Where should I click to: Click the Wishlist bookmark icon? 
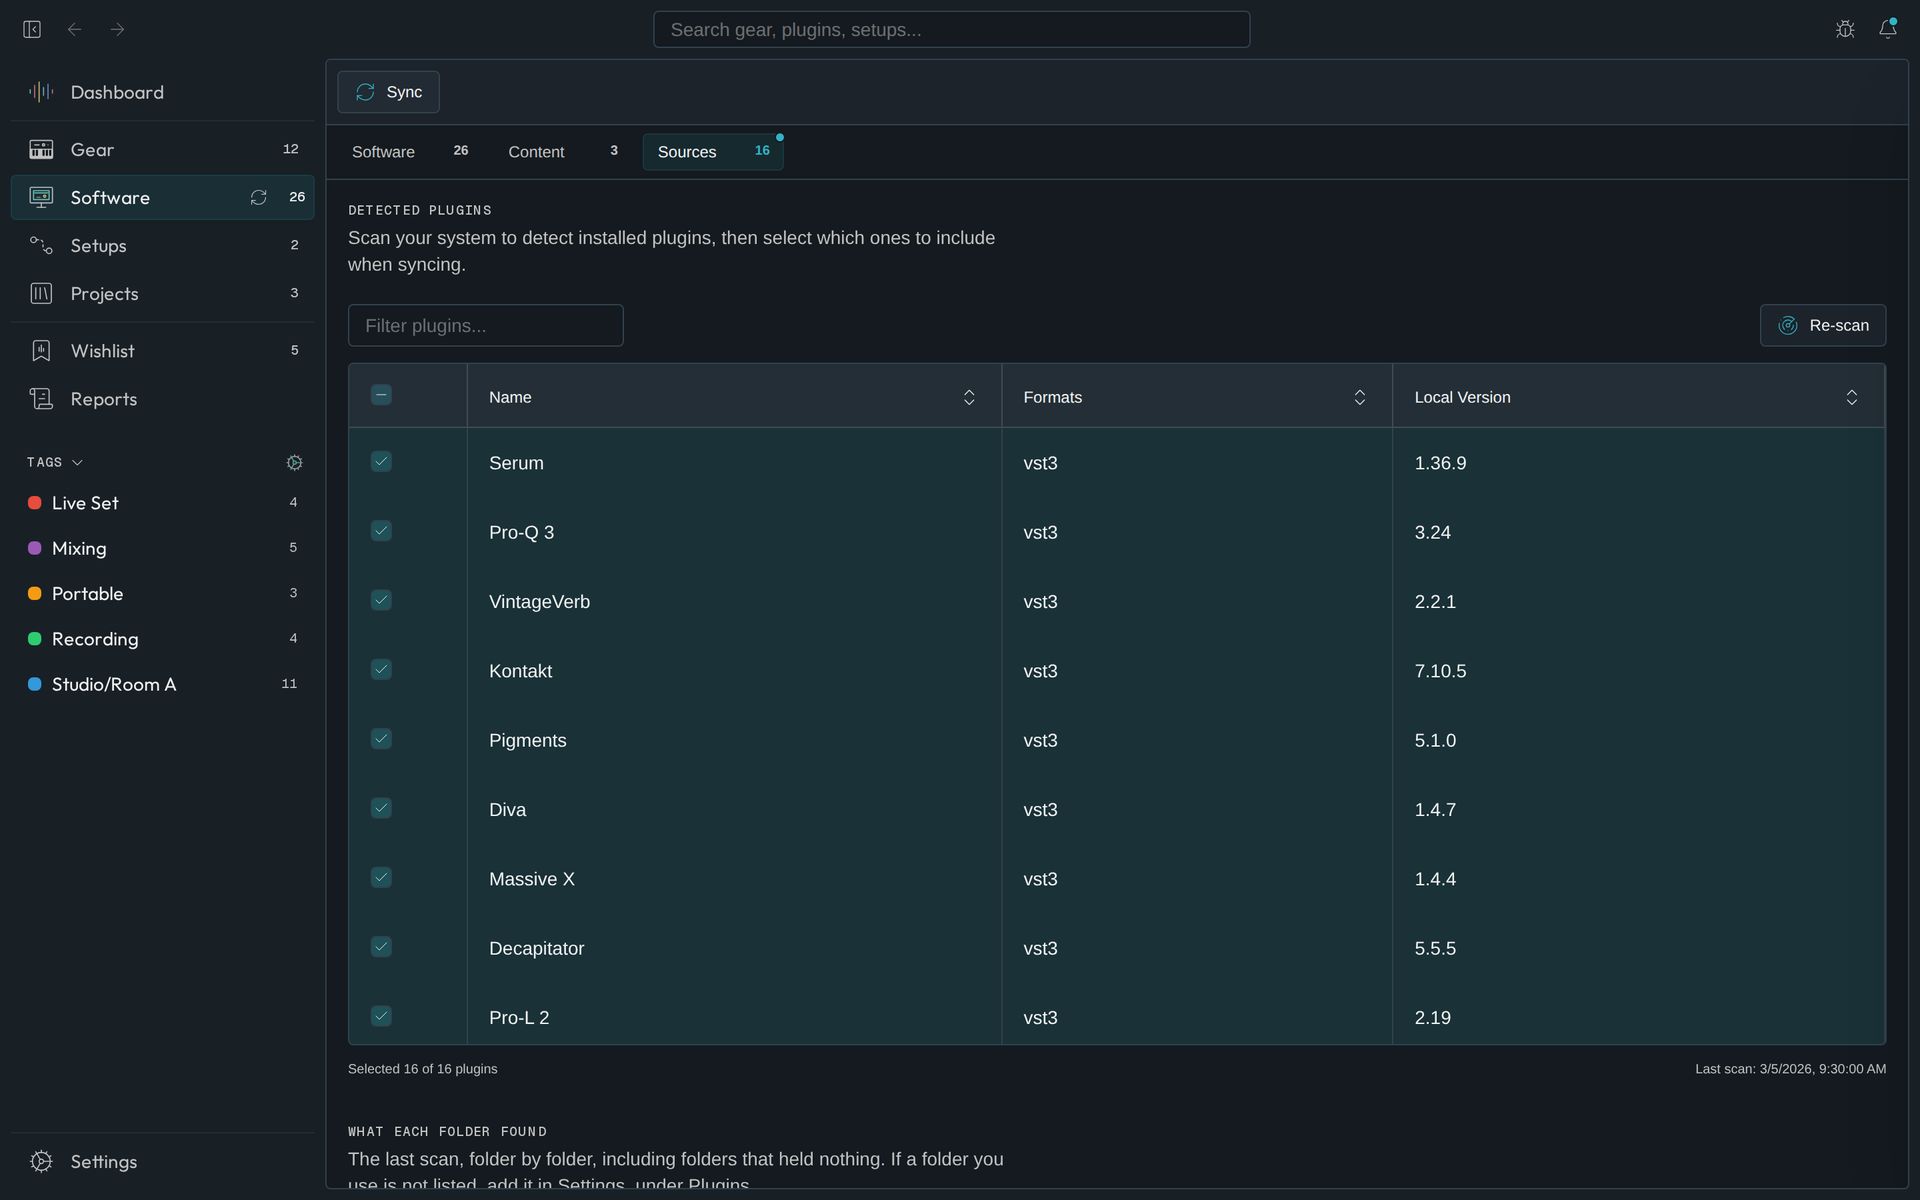[41, 351]
